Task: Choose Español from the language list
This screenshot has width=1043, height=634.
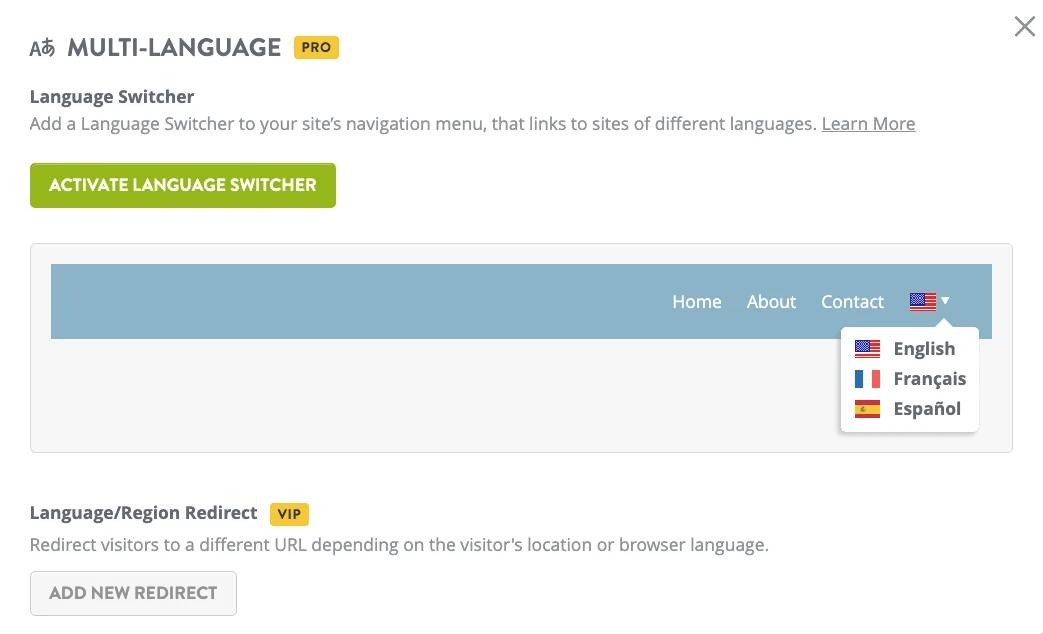Action: [x=927, y=408]
